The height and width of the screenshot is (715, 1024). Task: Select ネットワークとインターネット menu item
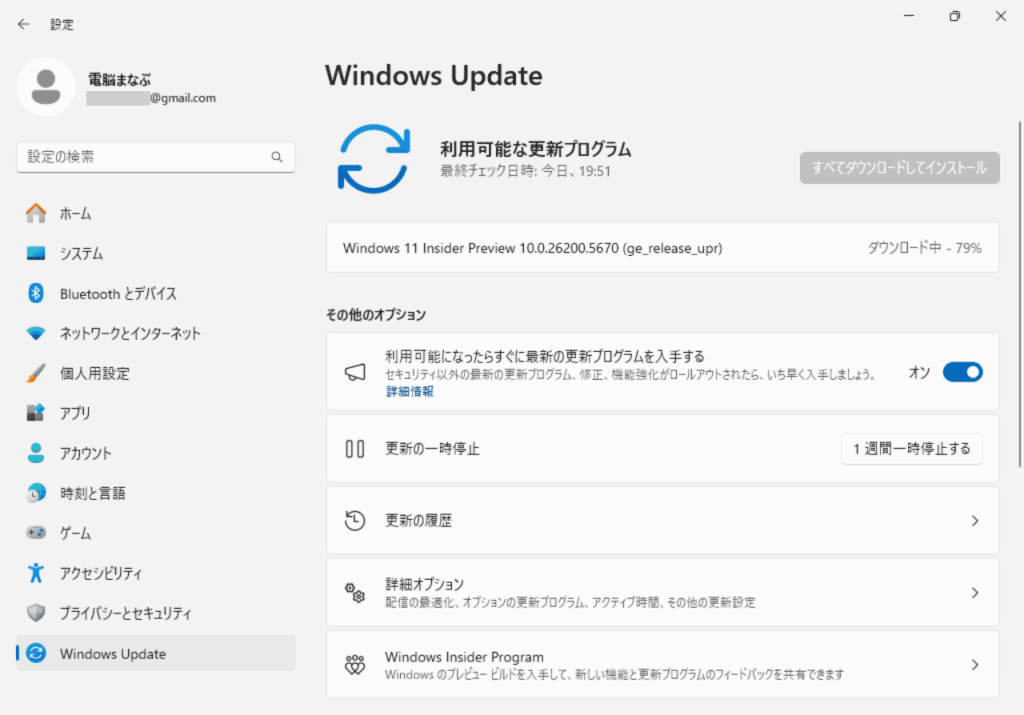pyautogui.click(x=156, y=333)
